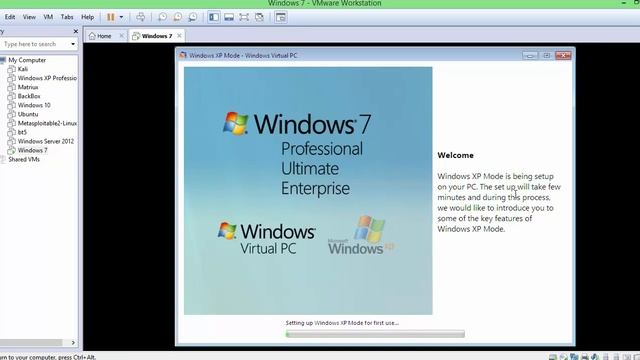Open the Help menu

point(87,17)
